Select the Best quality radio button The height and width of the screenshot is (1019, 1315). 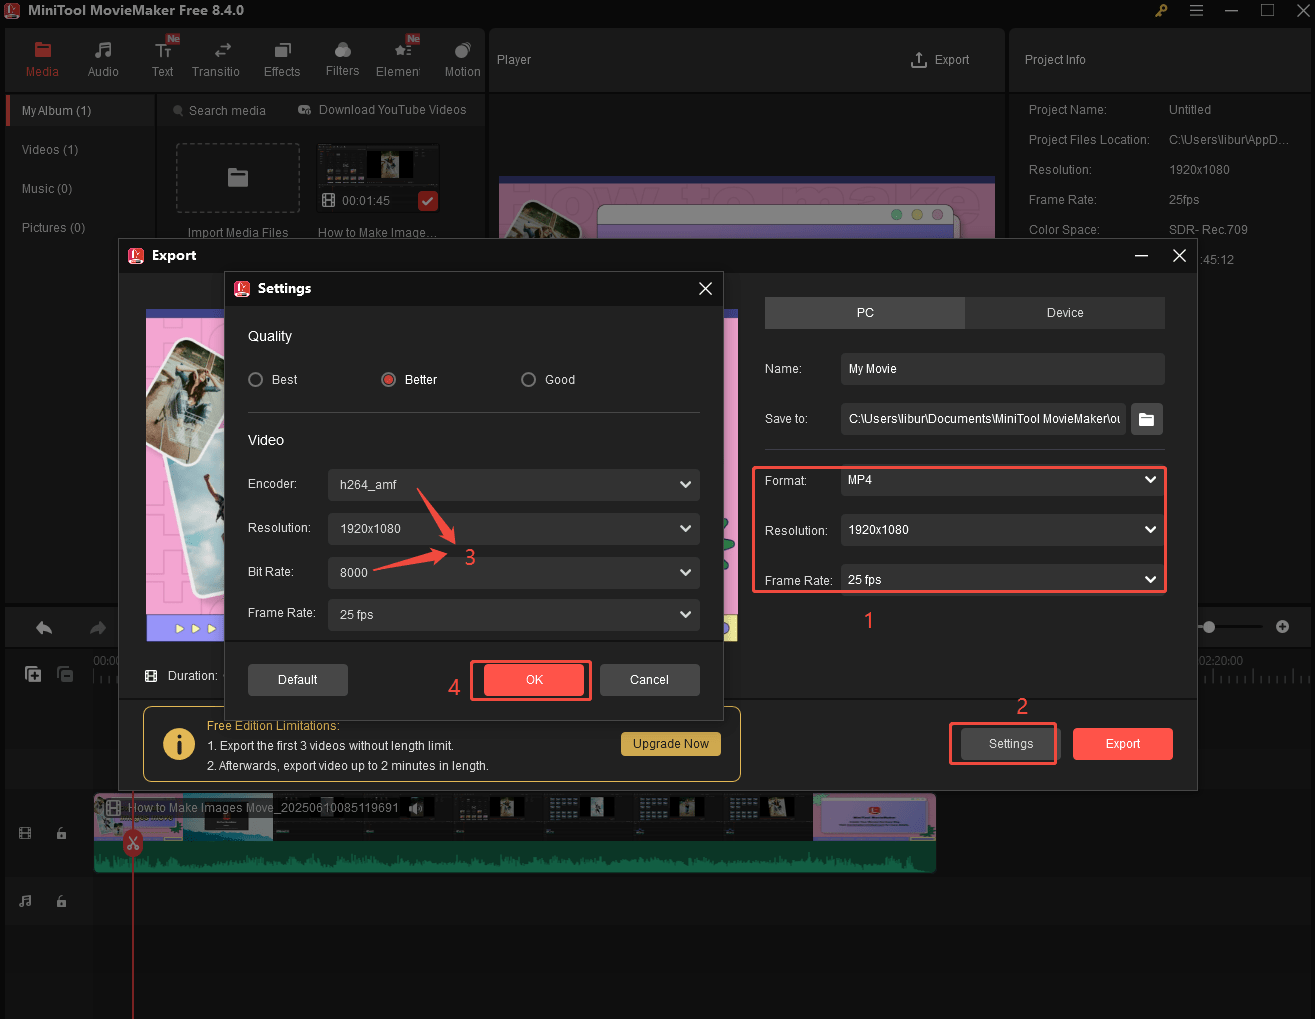[x=255, y=379]
